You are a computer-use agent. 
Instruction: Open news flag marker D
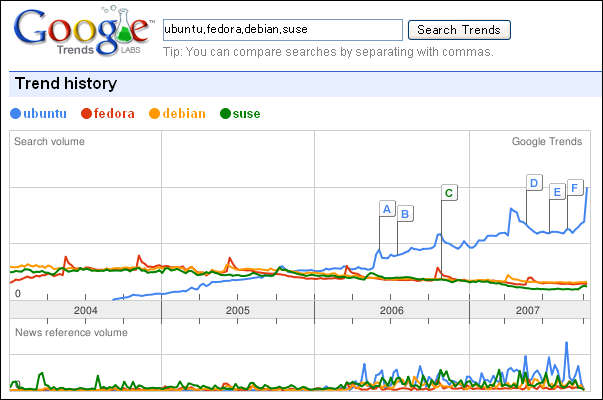[534, 183]
